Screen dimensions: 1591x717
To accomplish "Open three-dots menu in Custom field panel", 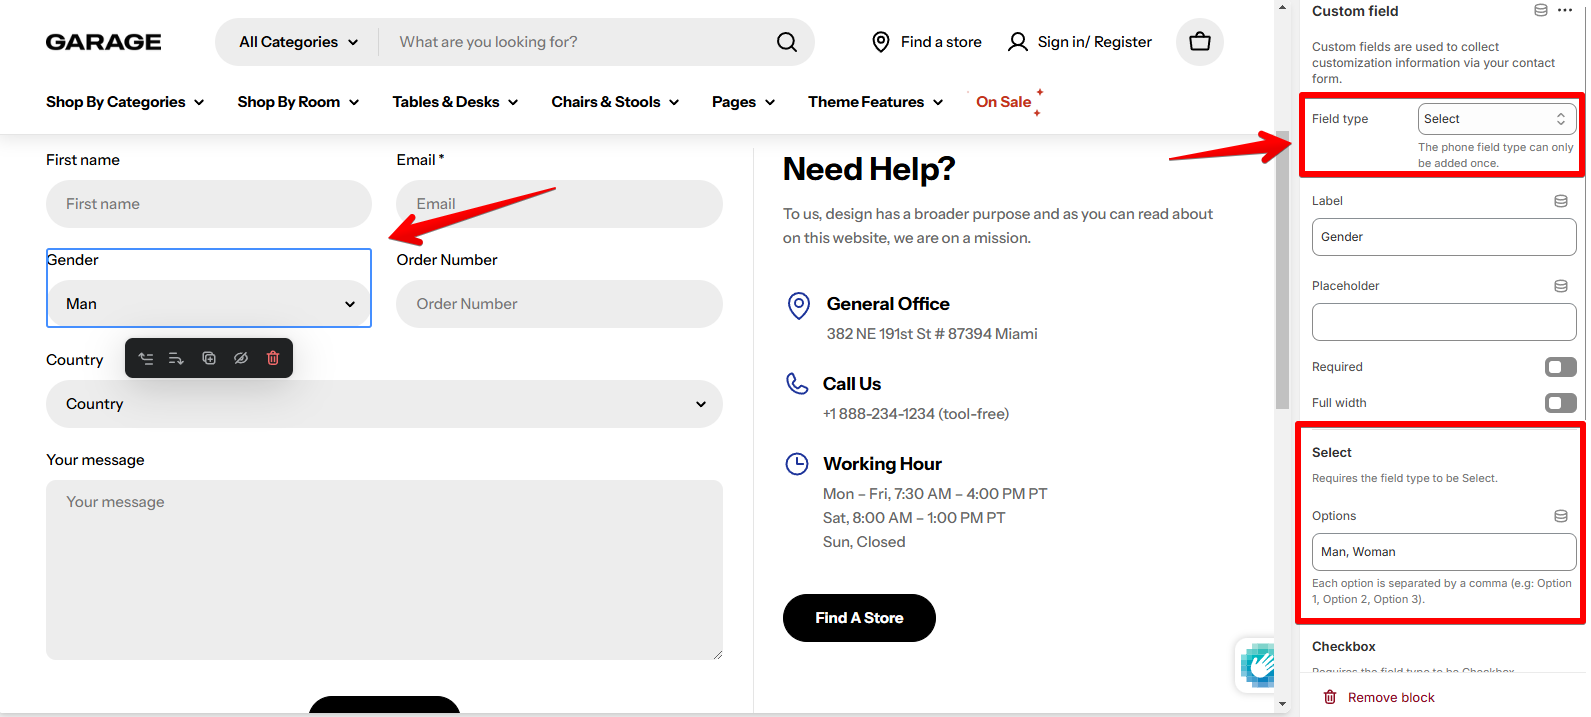I will pyautogui.click(x=1565, y=10).
